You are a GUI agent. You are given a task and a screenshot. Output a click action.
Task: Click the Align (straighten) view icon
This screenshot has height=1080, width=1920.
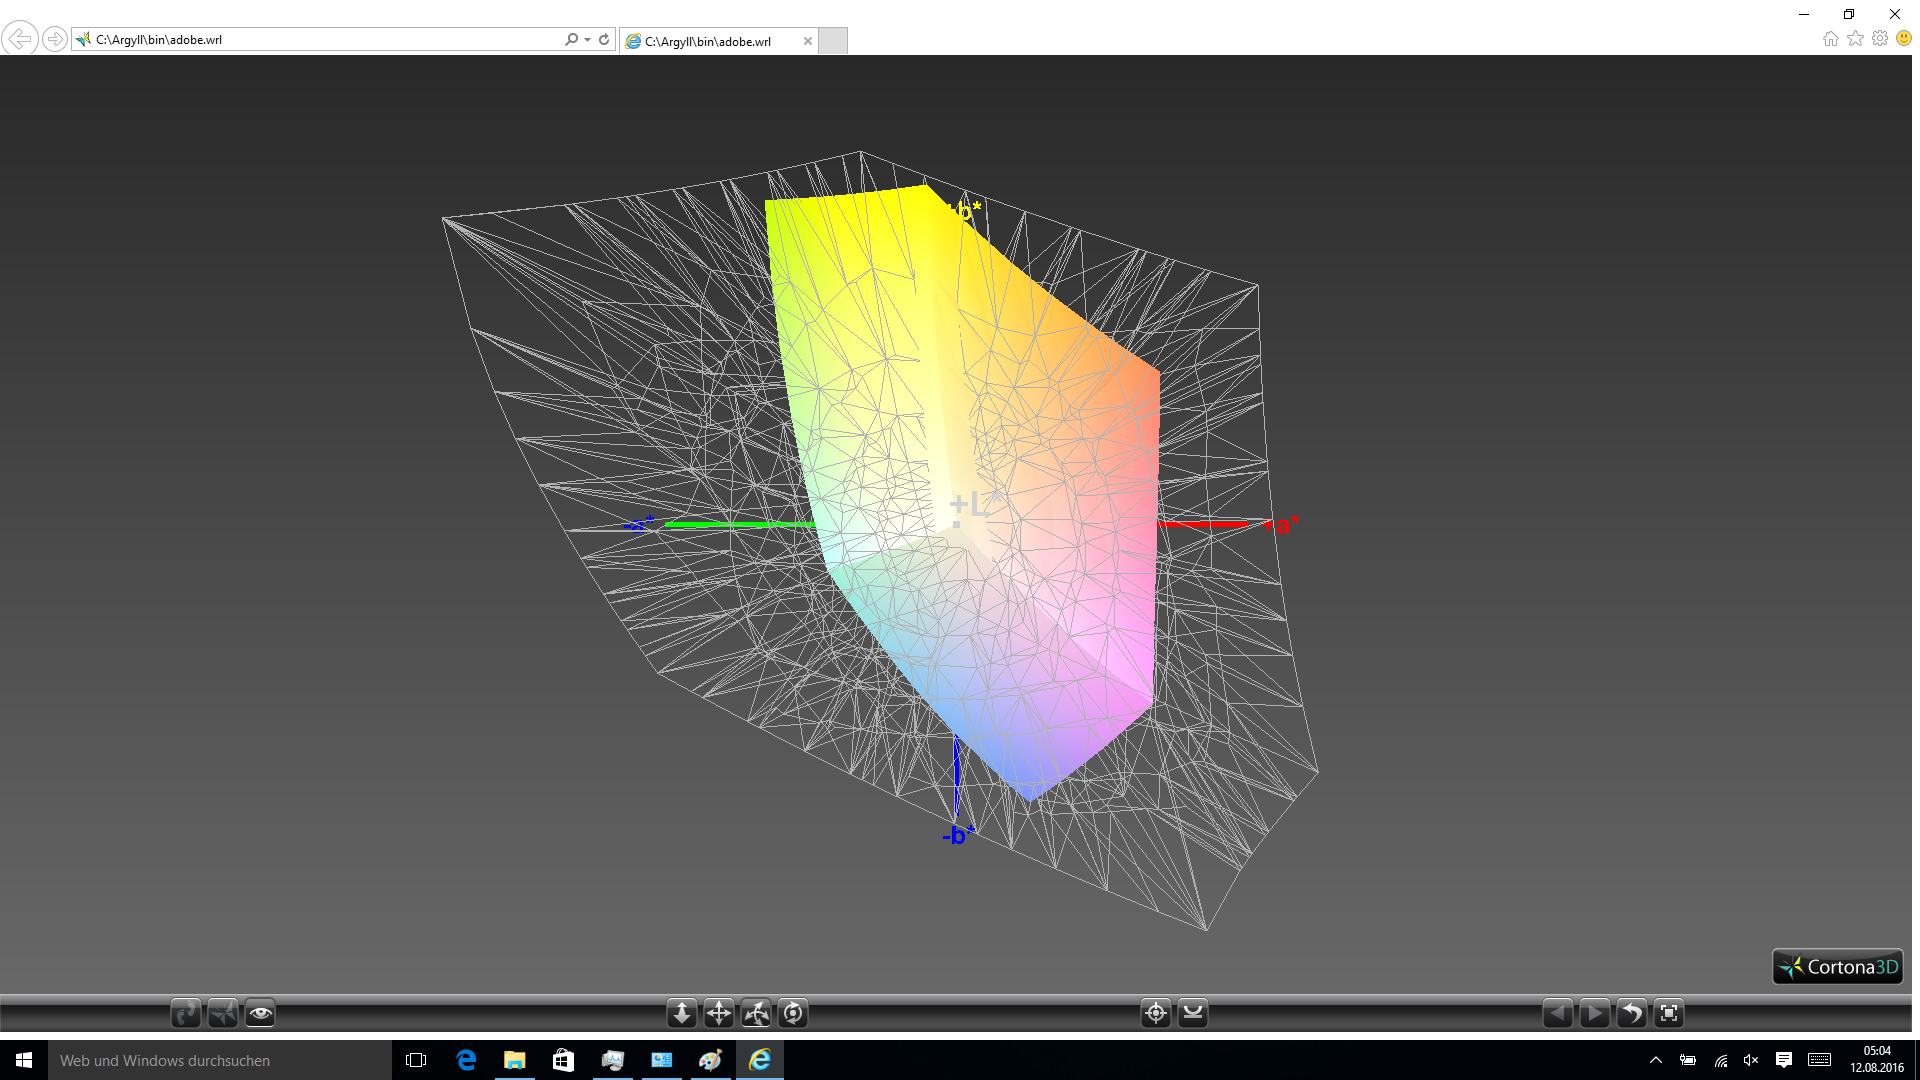[1193, 1013]
